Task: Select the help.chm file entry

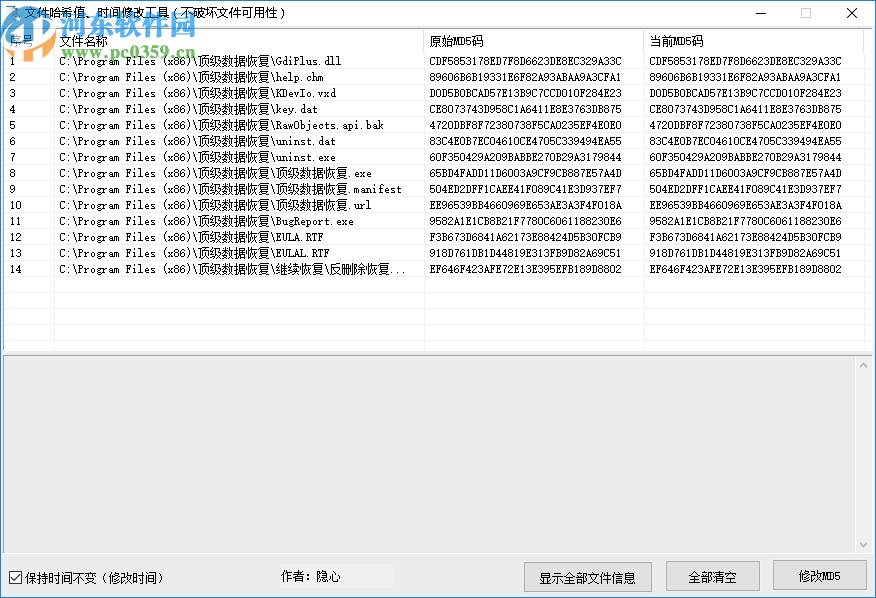Action: pos(200,76)
